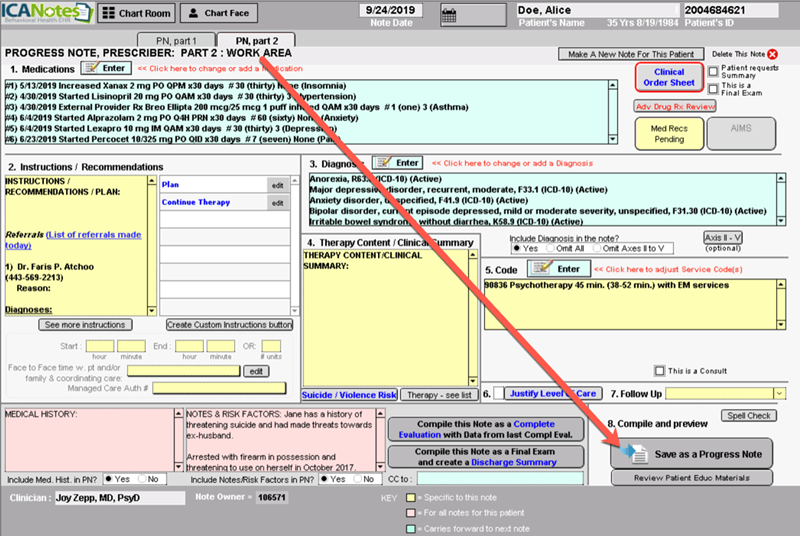Click the yellow Med Recs Pending box
Screen dimensions: 800x536
point(667,133)
